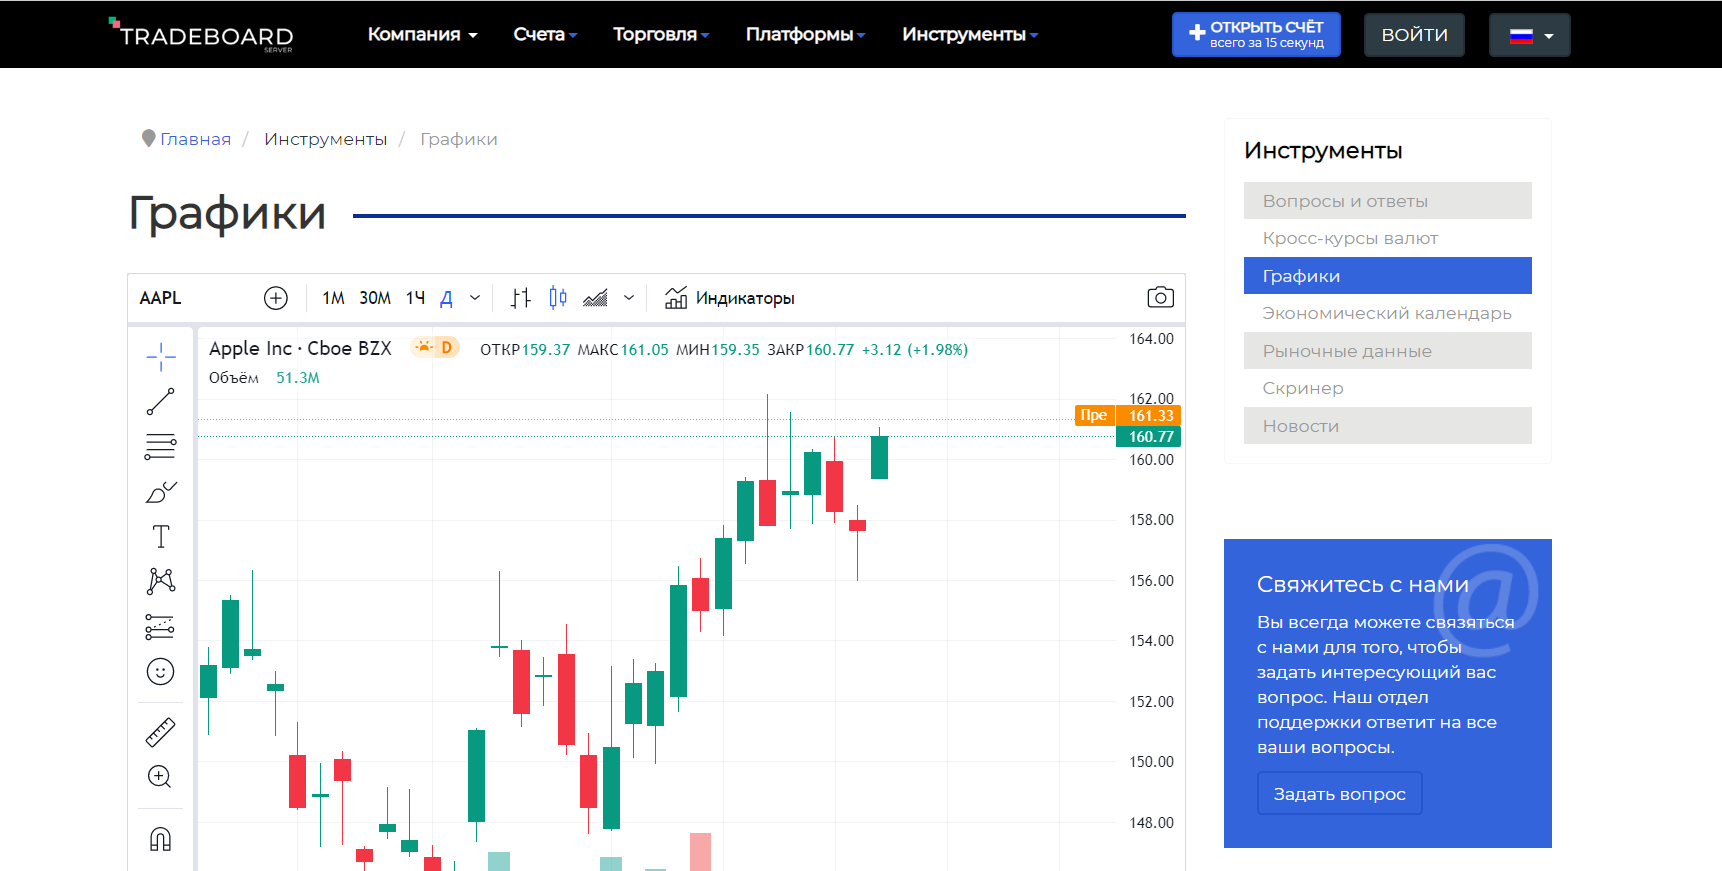The width and height of the screenshot is (1722, 871).
Task: Open Новости sidebar item
Action: click(x=1388, y=426)
